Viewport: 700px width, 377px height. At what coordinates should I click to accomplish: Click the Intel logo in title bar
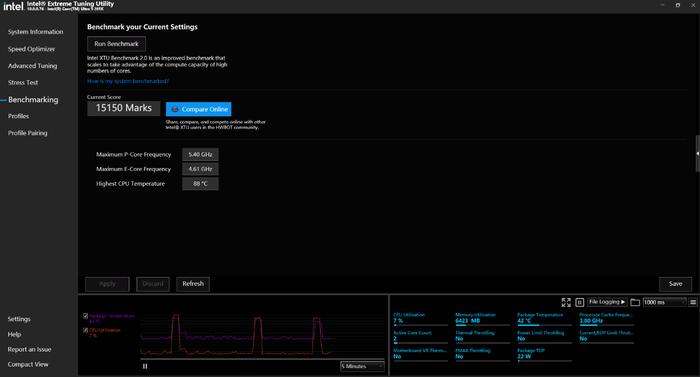click(x=13, y=6)
